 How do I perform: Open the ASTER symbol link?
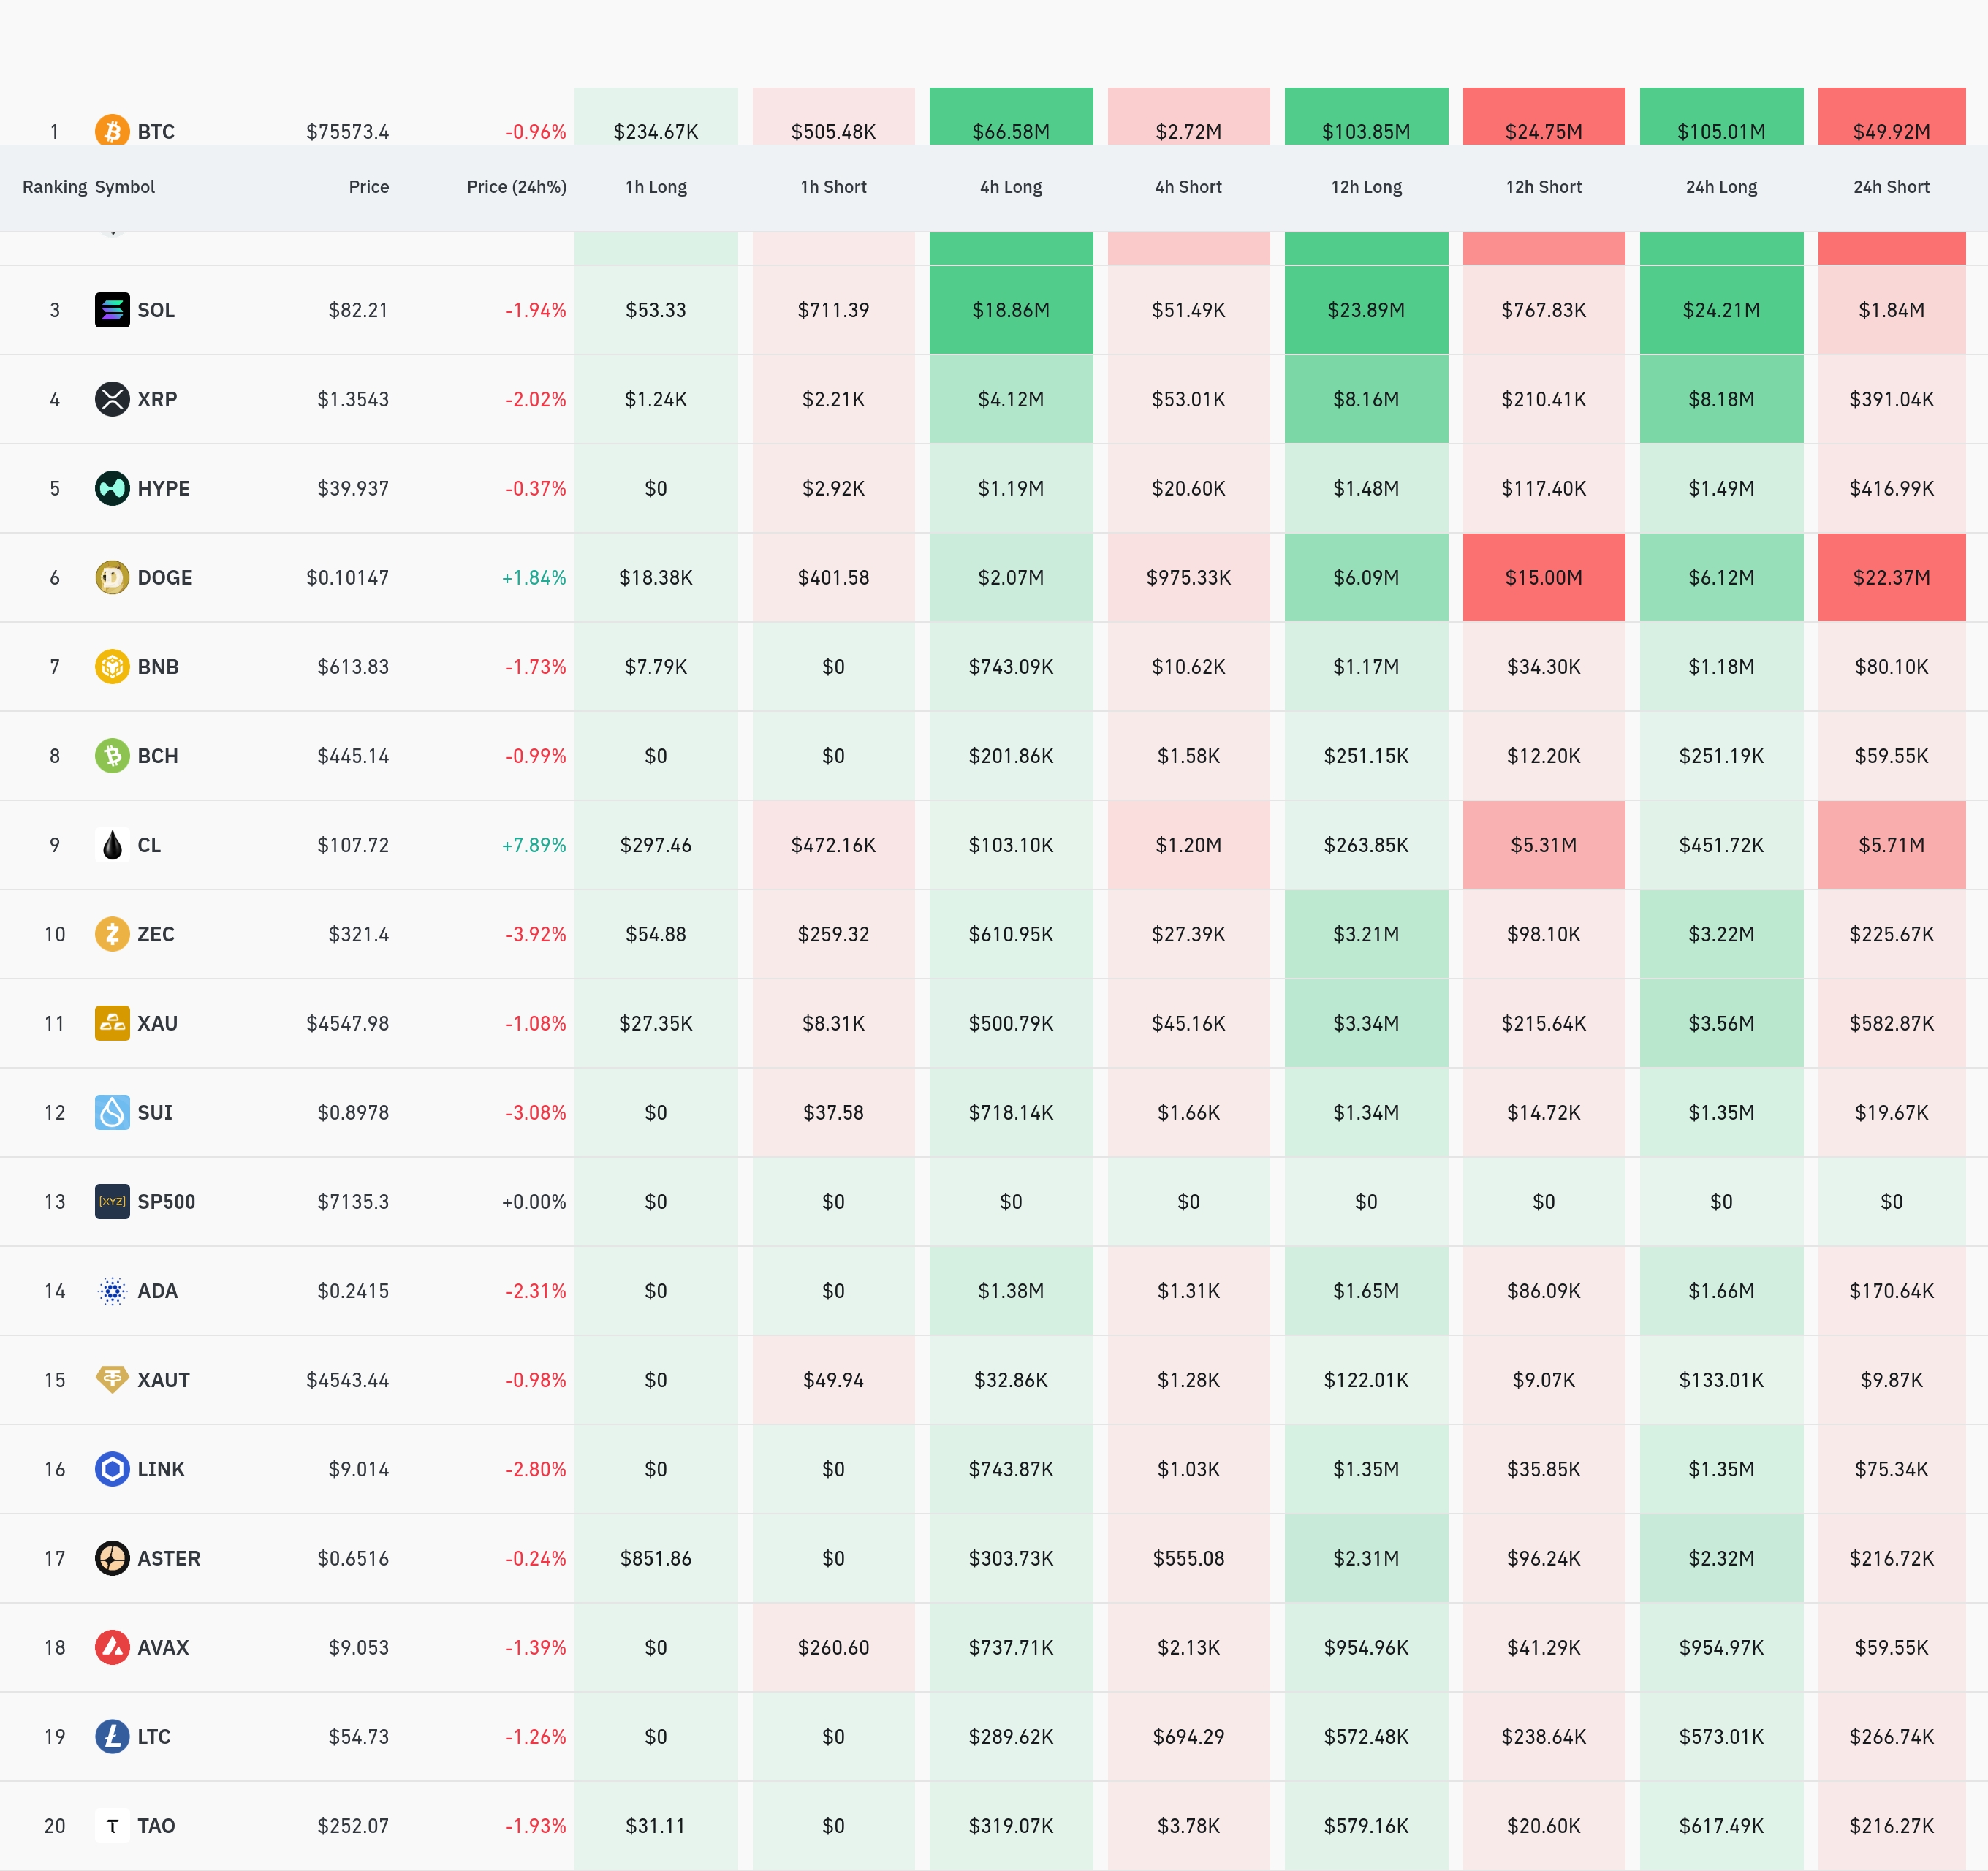[x=168, y=1558]
